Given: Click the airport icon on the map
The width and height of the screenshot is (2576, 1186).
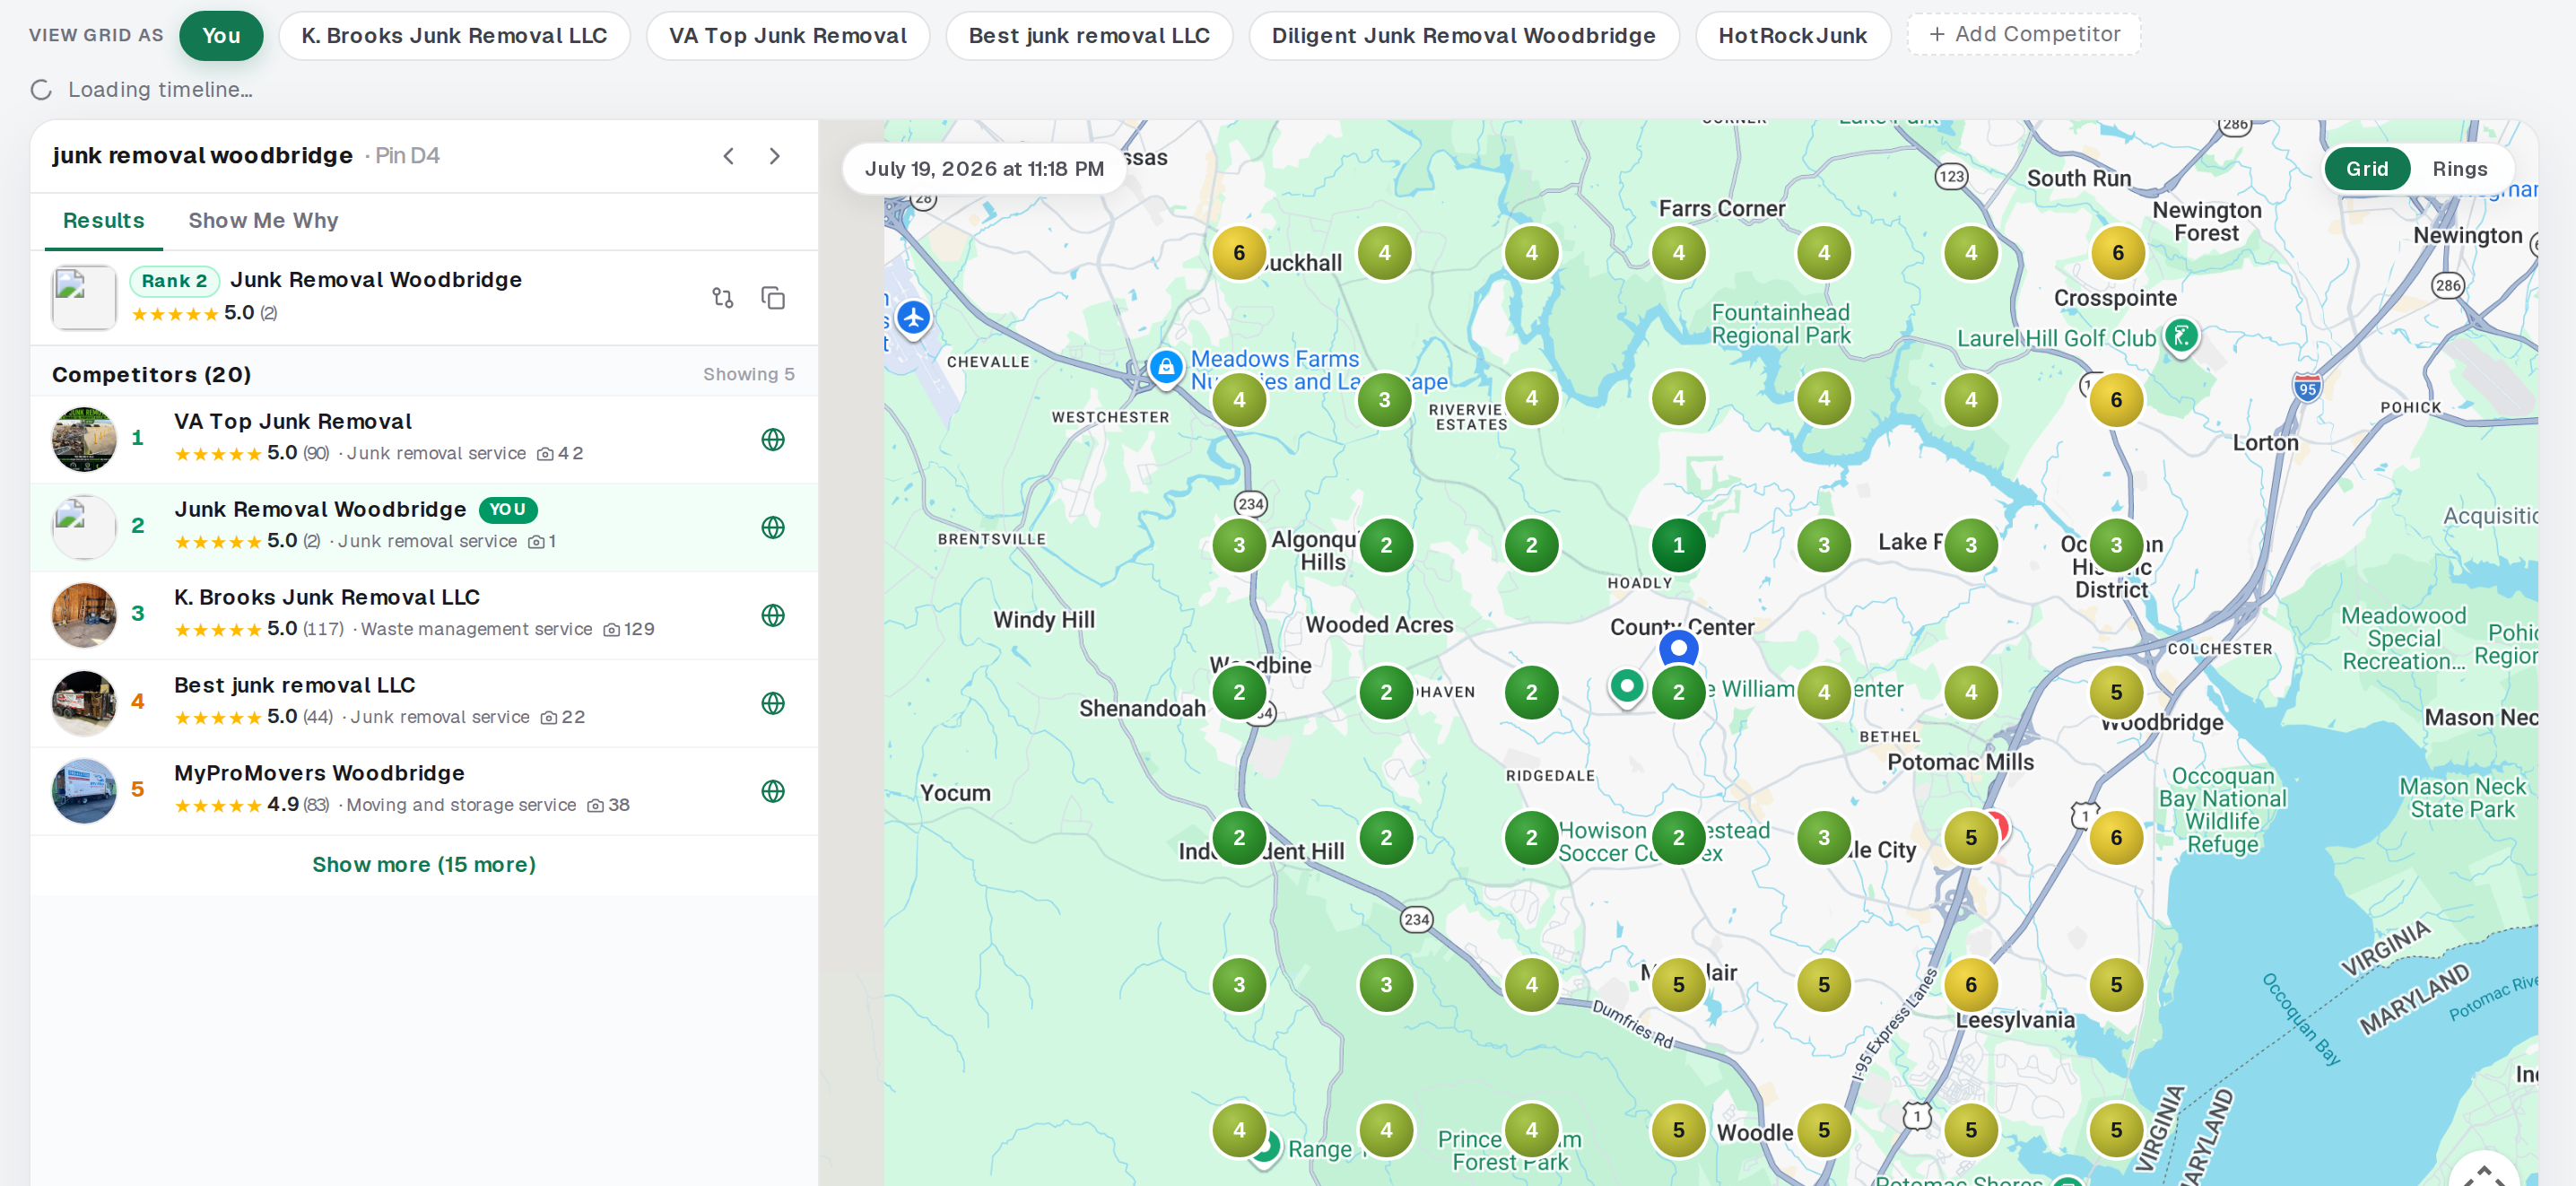Looking at the screenshot, I should [x=913, y=319].
